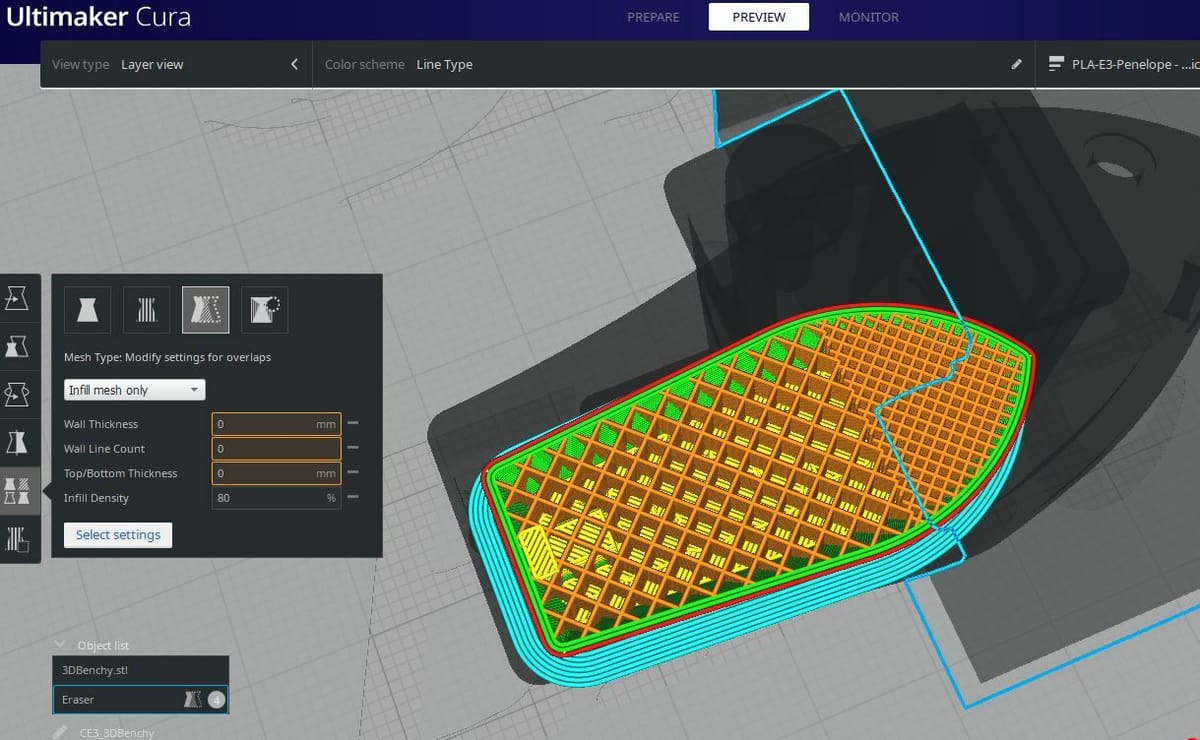This screenshot has height=740, width=1200.
Task: Remove the Infill Density setting
Action: (x=353, y=498)
